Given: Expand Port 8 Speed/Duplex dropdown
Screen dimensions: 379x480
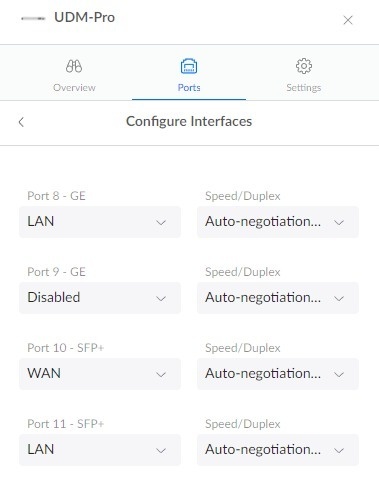Looking at the screenshot, I should click(x=278, y=222).
